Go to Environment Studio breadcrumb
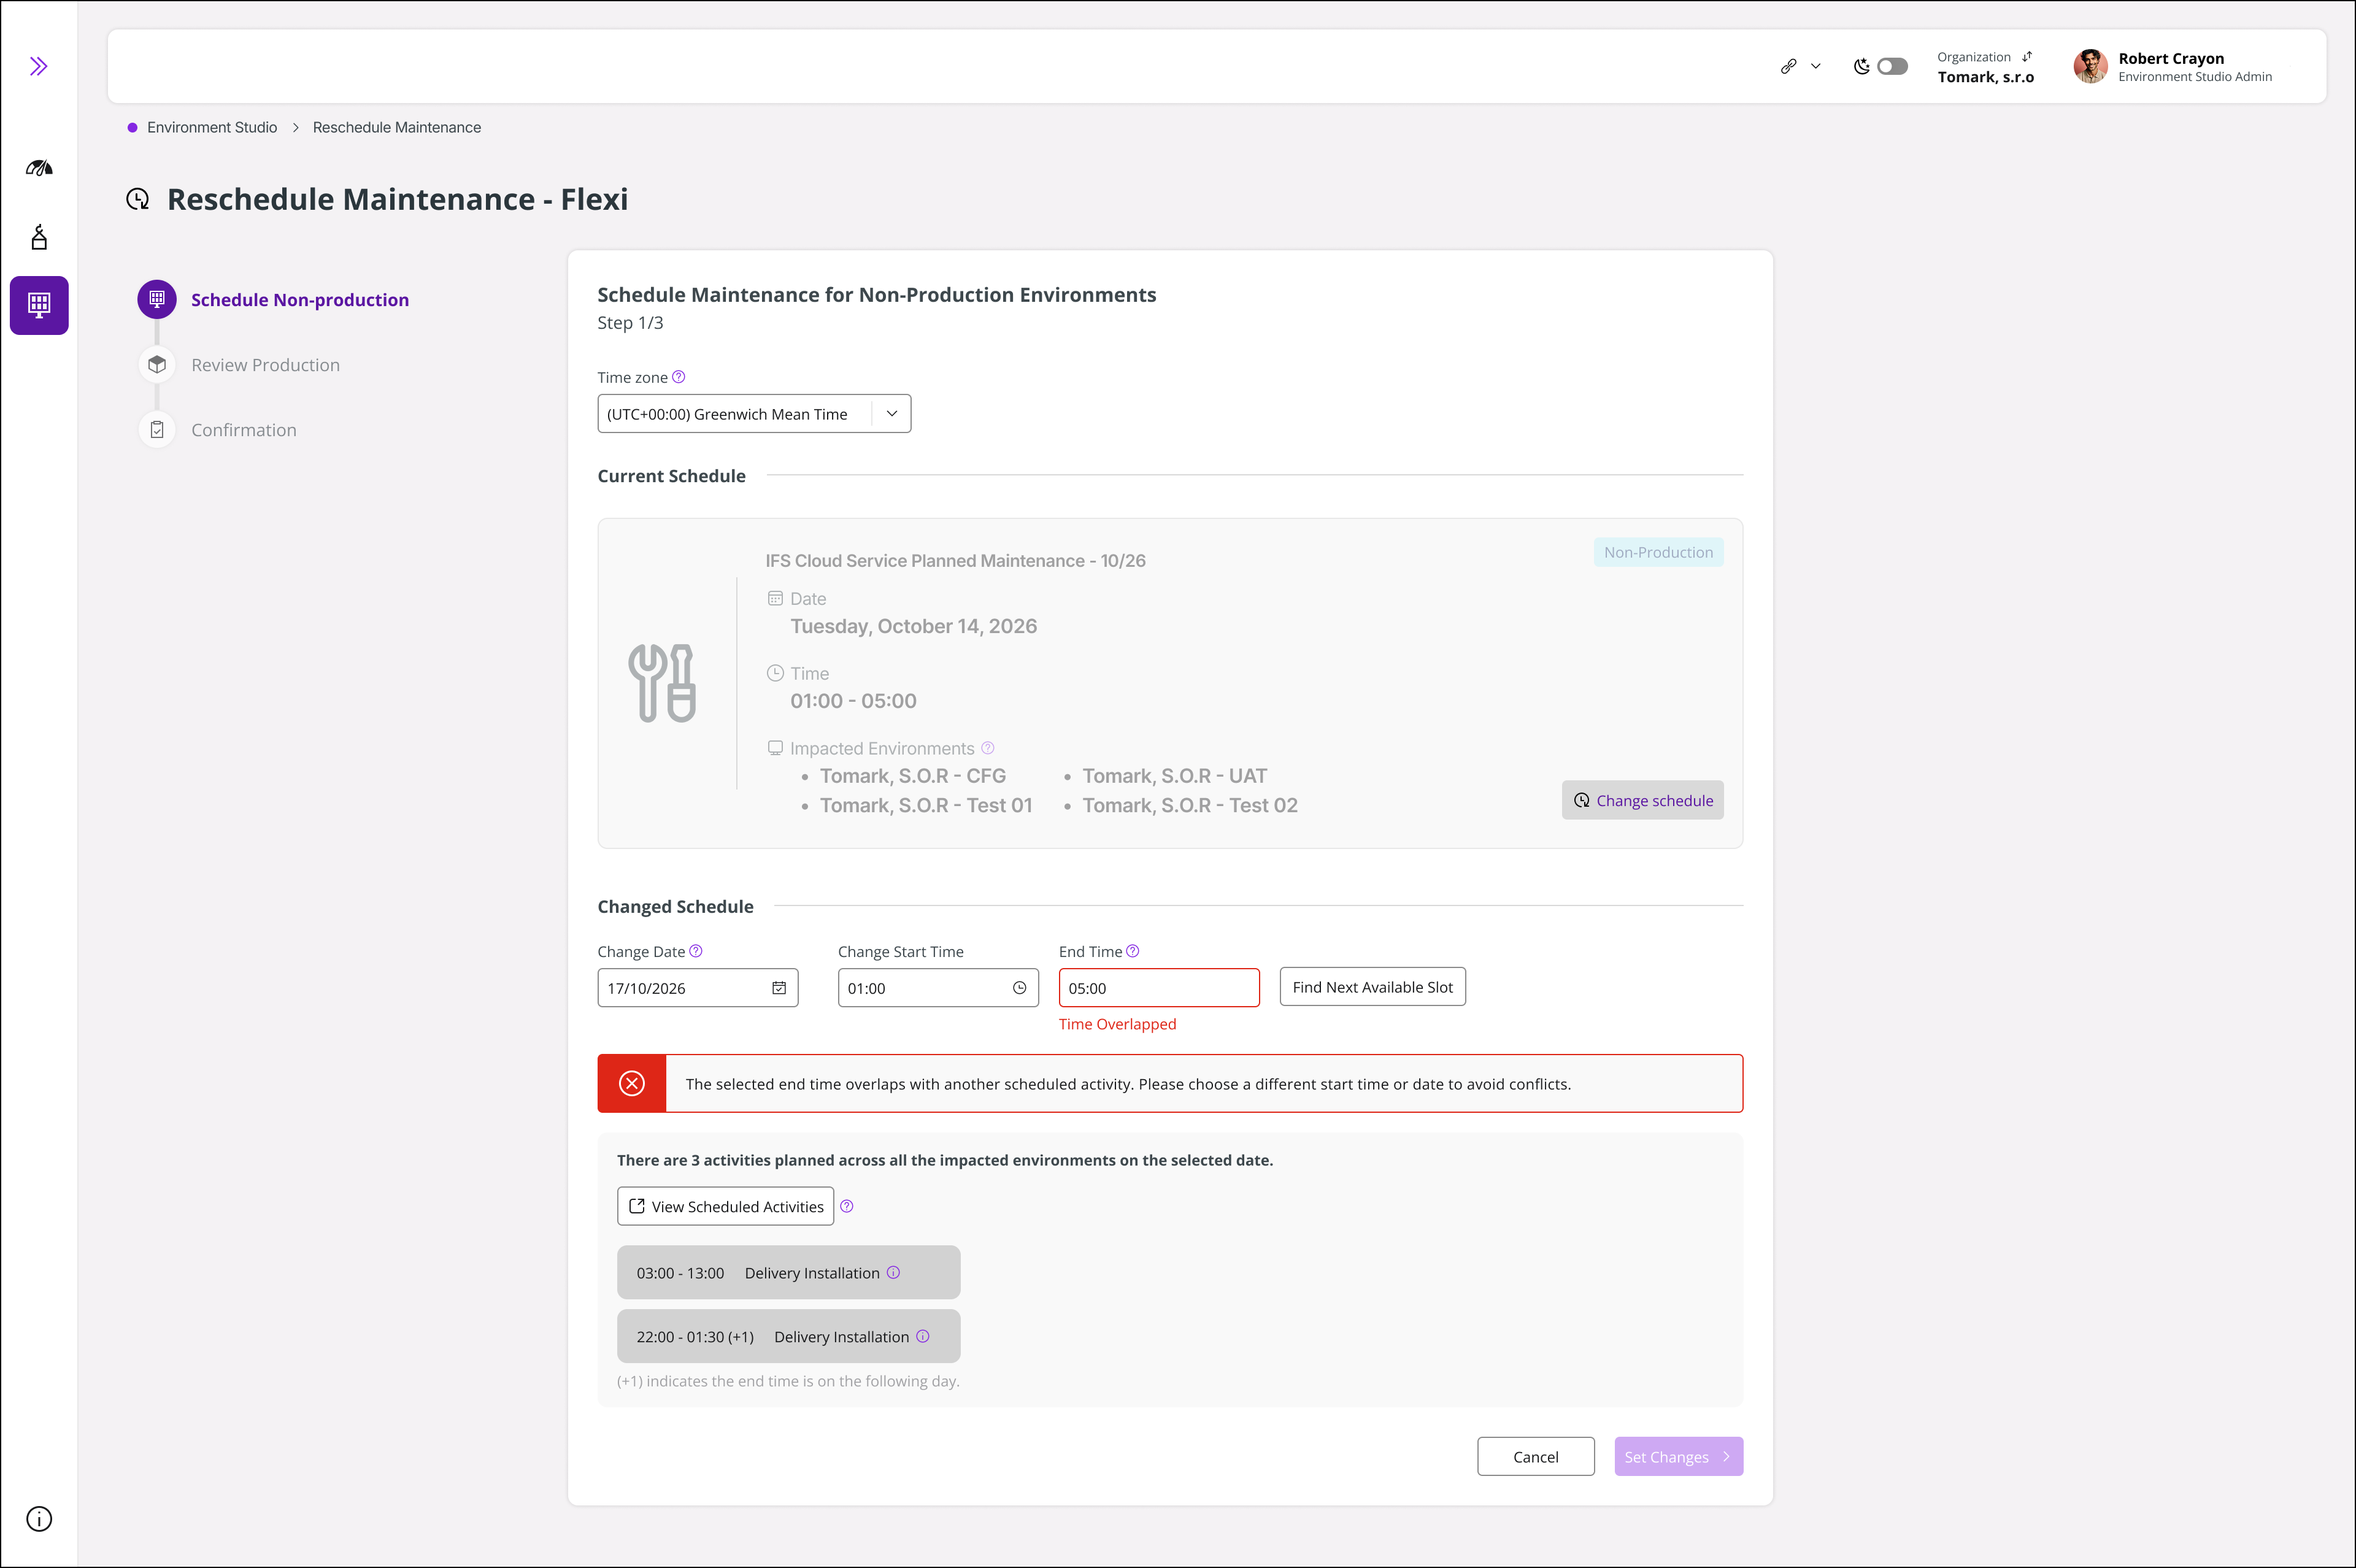Image resolution: width=2356 pixels, height=1568 pixels. (x=212, y=127)
